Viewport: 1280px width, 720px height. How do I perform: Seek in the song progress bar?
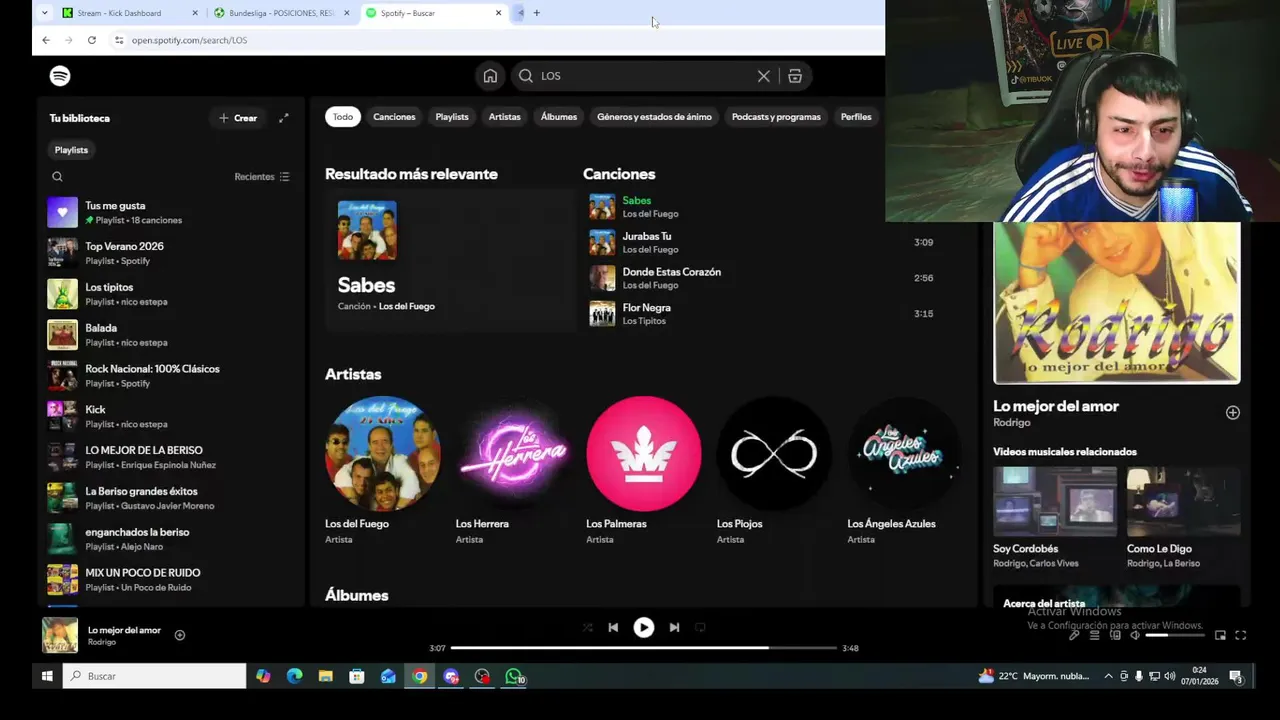(643, 648)
